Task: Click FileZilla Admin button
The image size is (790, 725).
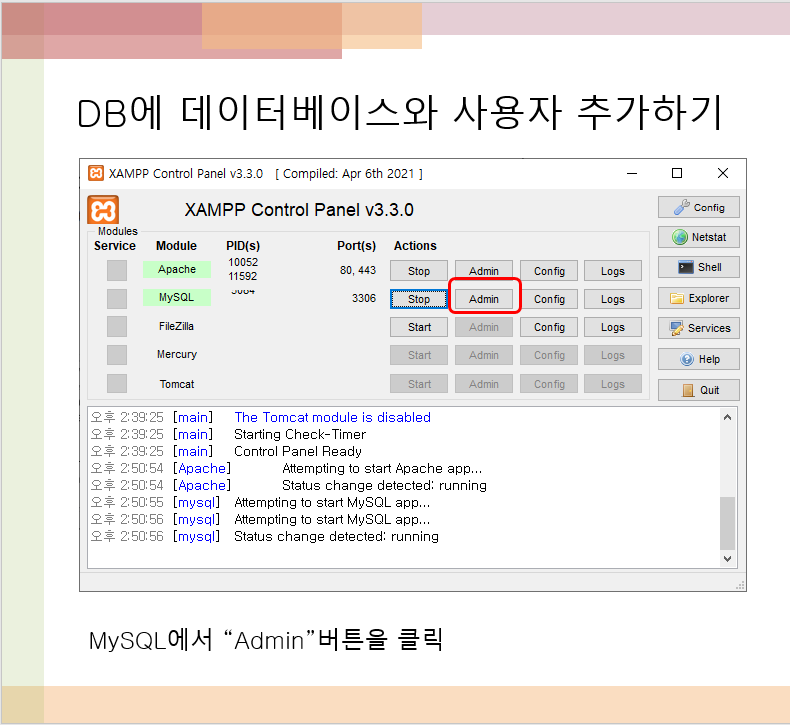Action: coord(484,327)
